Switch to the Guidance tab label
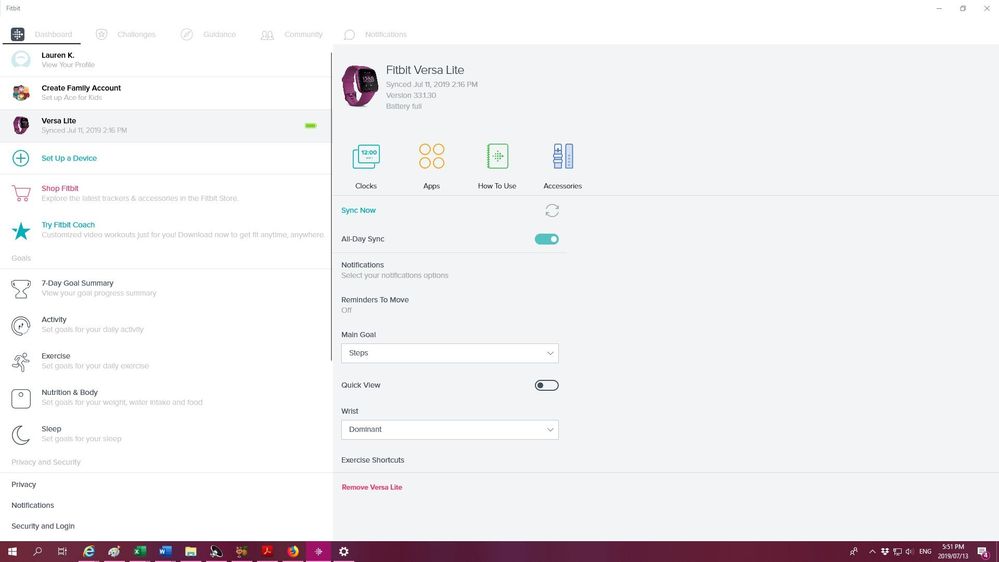The height and width of the screenshot is (562, 999). click(x=220, y=34)
